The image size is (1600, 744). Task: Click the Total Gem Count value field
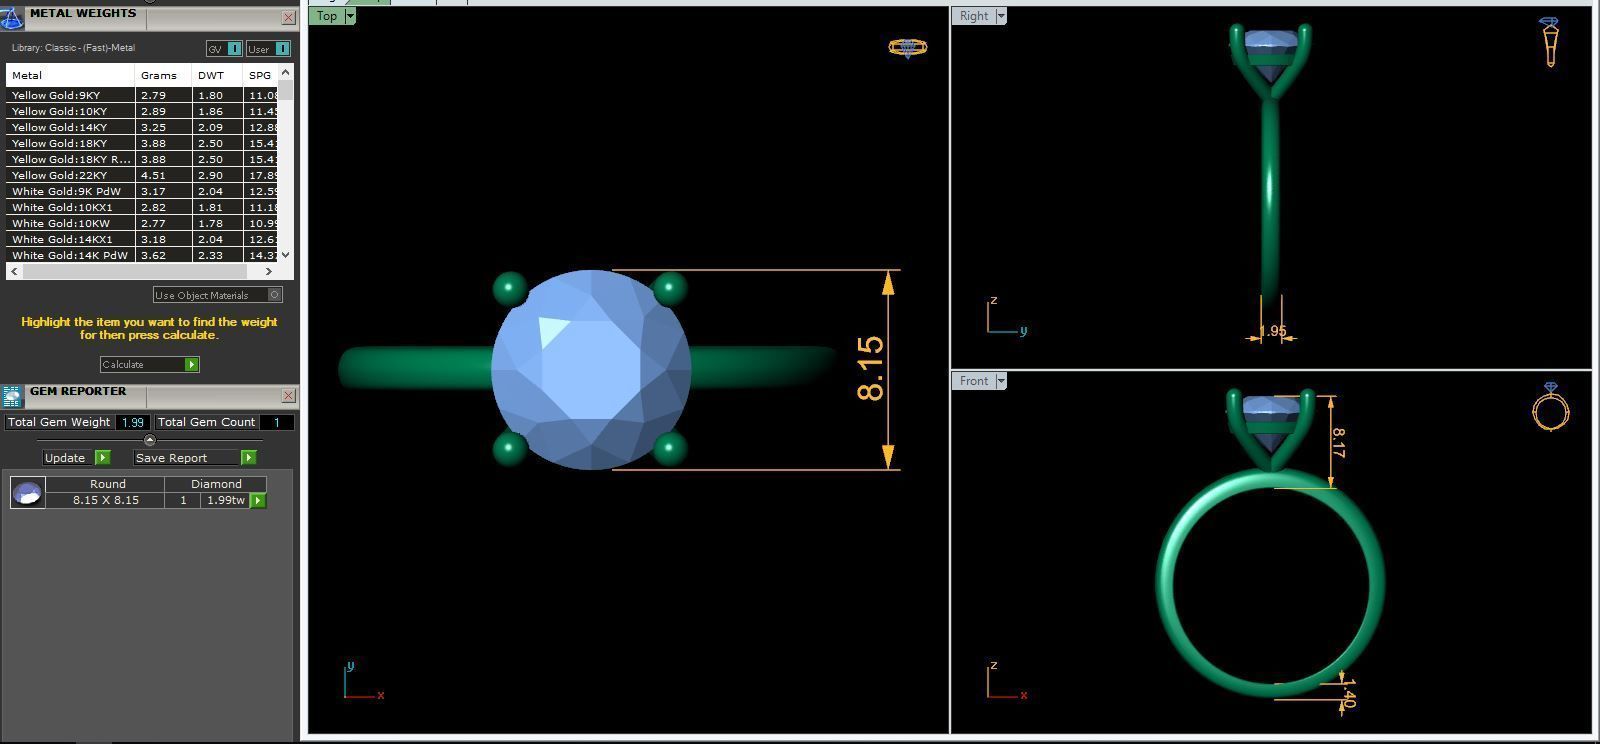pos(277,422)
